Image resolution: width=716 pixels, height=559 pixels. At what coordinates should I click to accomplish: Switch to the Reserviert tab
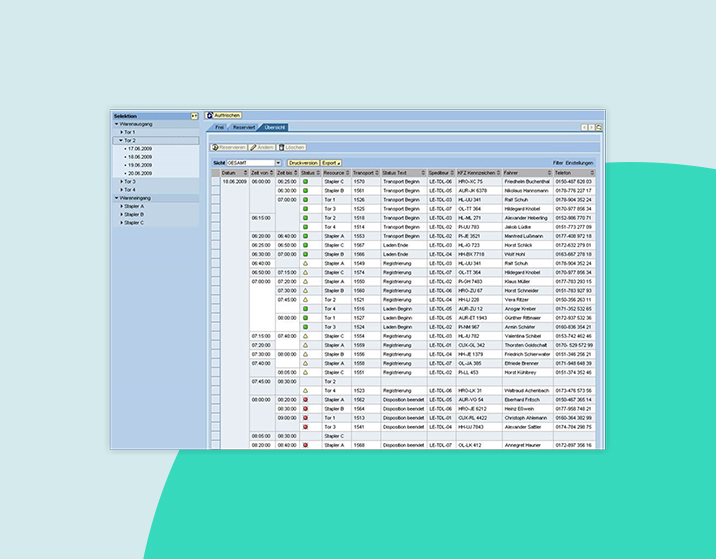pos(244,128)
